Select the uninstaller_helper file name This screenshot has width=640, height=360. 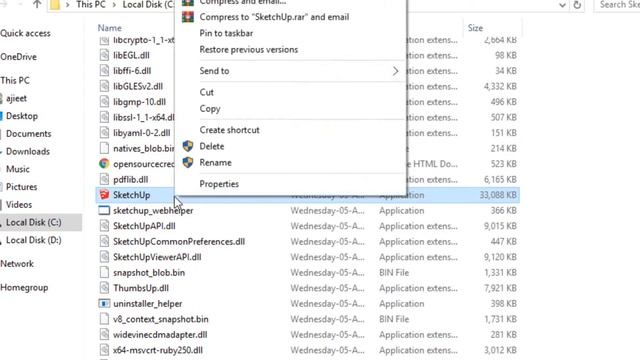[147, 304]
